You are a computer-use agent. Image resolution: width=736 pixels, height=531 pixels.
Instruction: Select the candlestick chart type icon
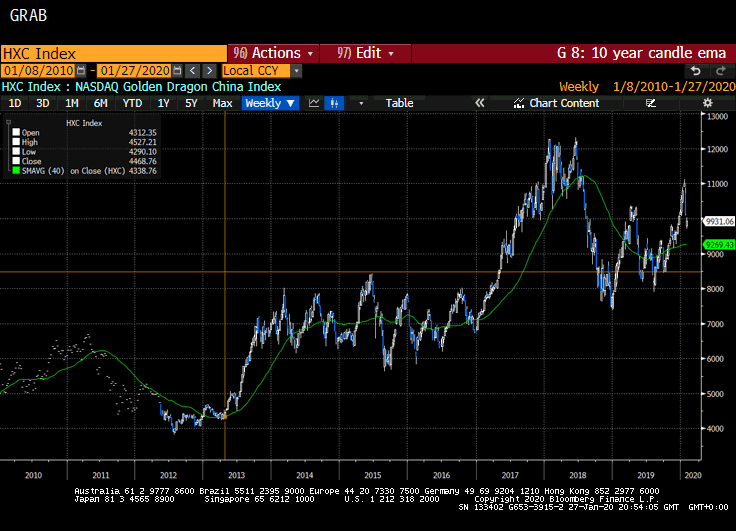click(x=338, y=103)
